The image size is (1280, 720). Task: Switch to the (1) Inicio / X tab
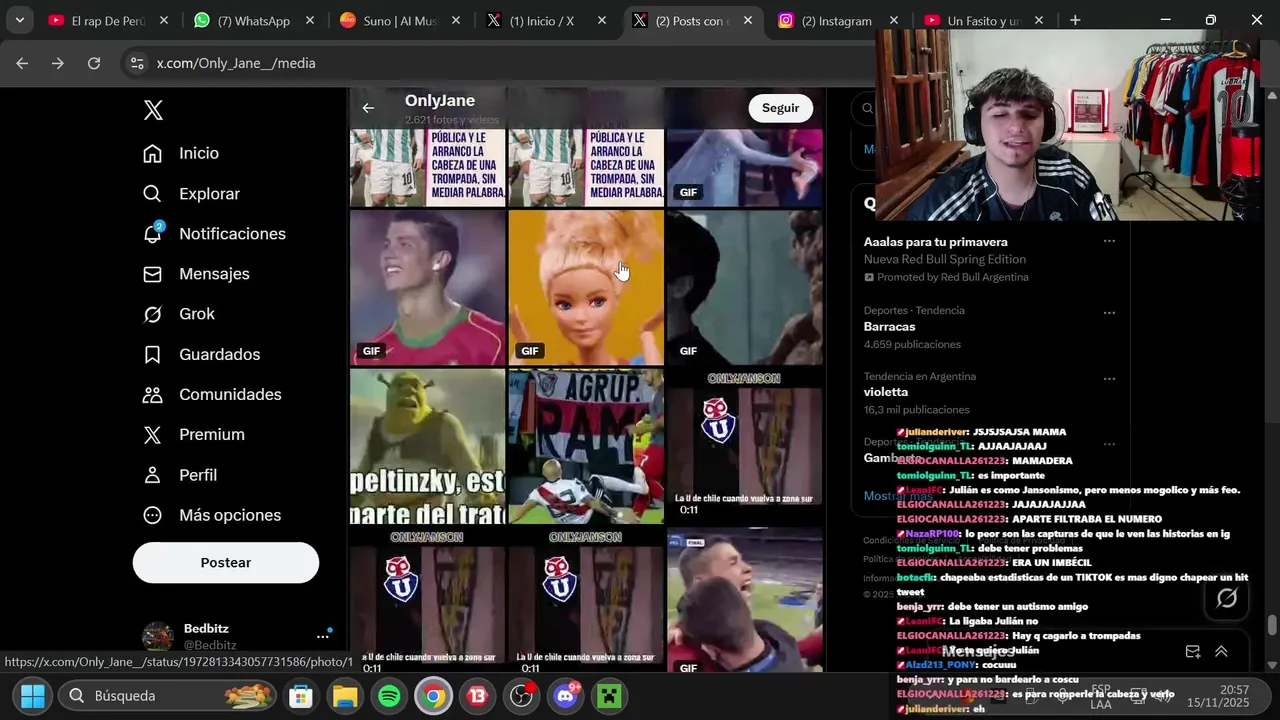pos(546,20)
